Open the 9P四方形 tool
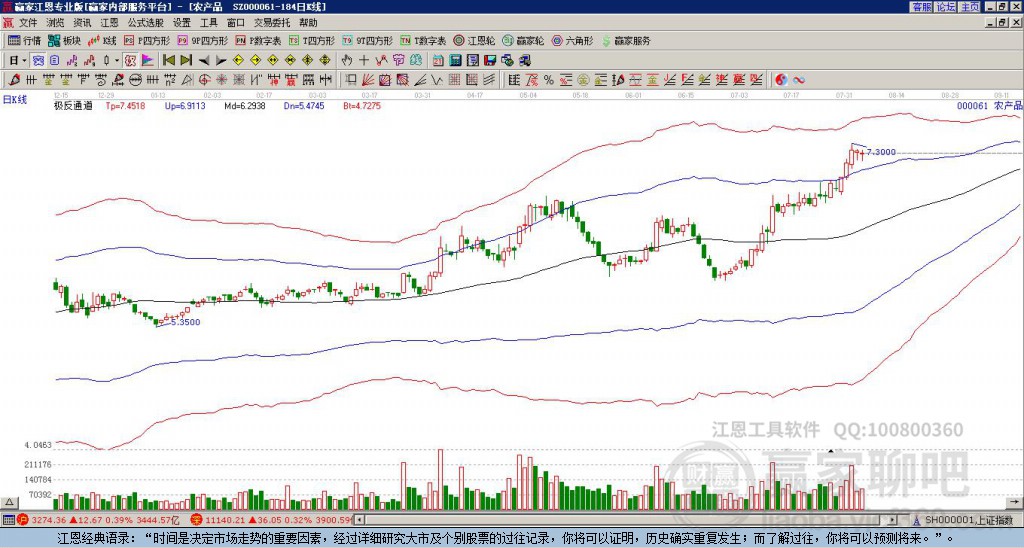Screen dimensions: 1024x548 pyautogui.click(x=202, y=40)
